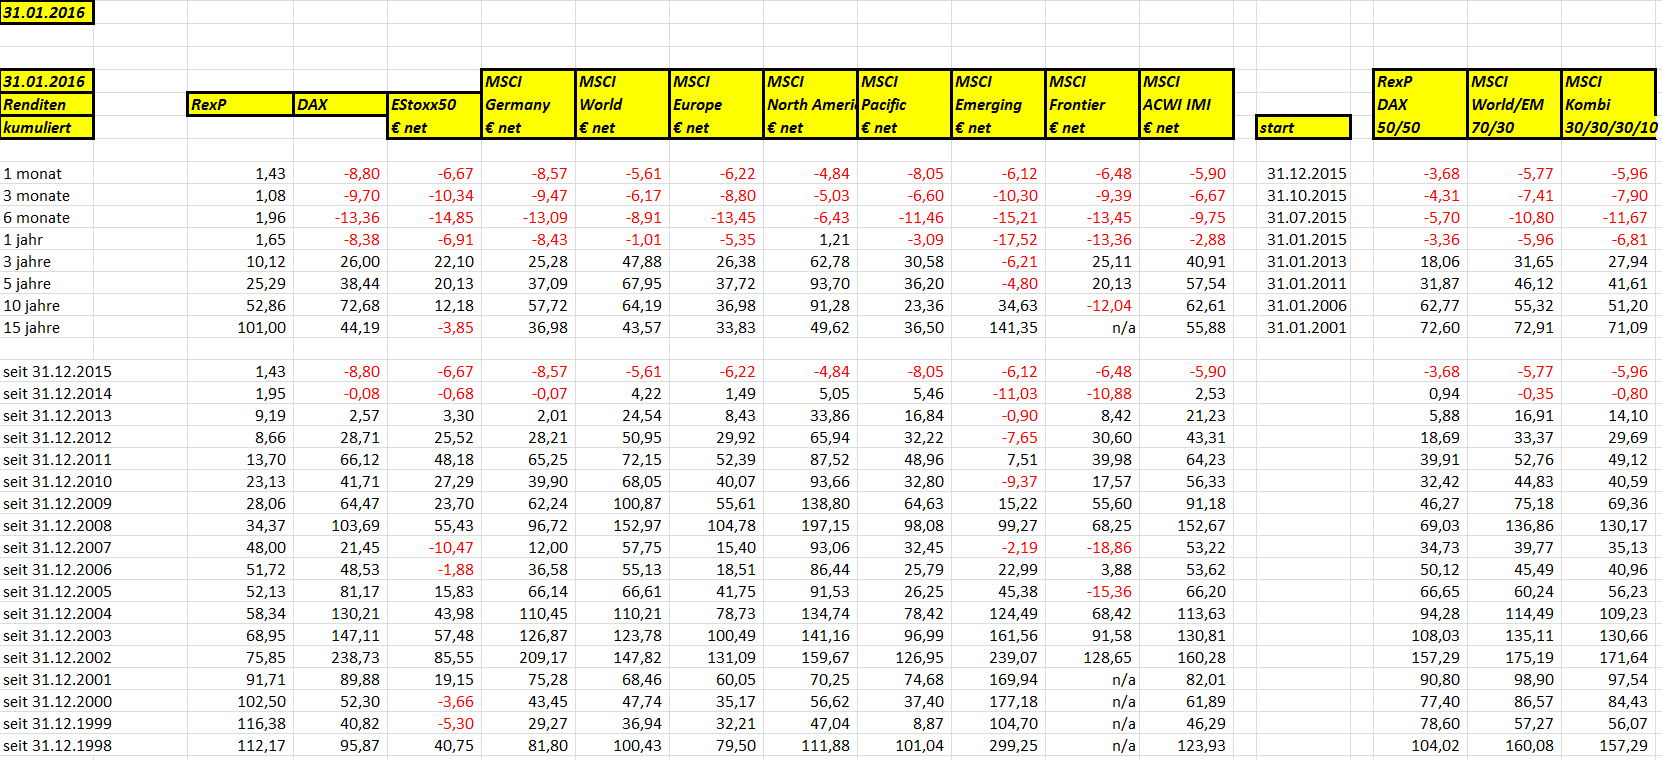This screenshot has height=760, width=1662.
Task: Click the "15 jahre" row label
Action: tap(31, 328)
